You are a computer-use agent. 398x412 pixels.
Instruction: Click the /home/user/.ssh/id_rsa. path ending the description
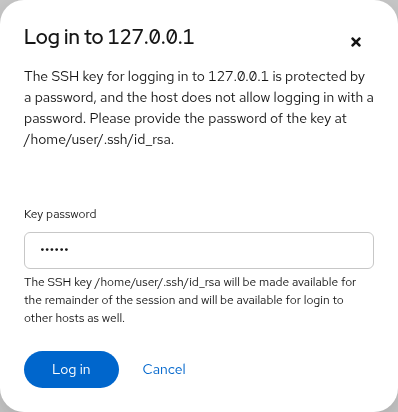99,139
